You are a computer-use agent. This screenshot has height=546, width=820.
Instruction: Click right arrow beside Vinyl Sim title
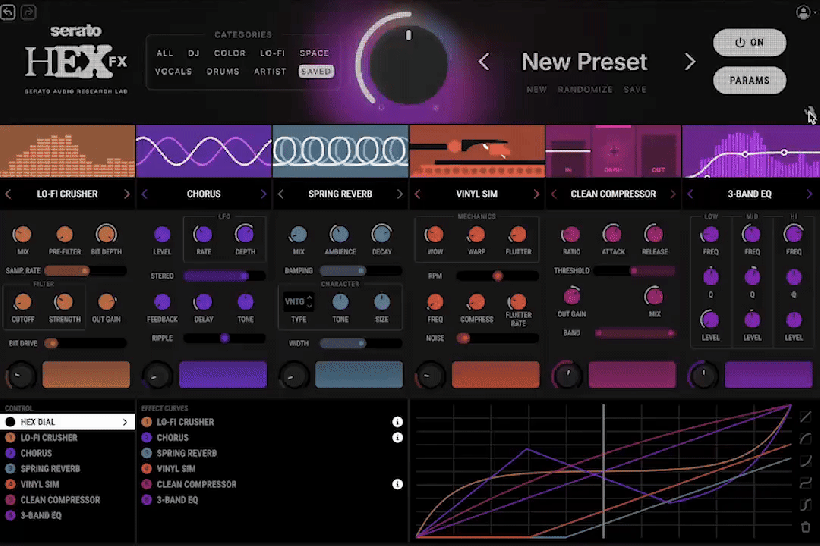point(536,194)
